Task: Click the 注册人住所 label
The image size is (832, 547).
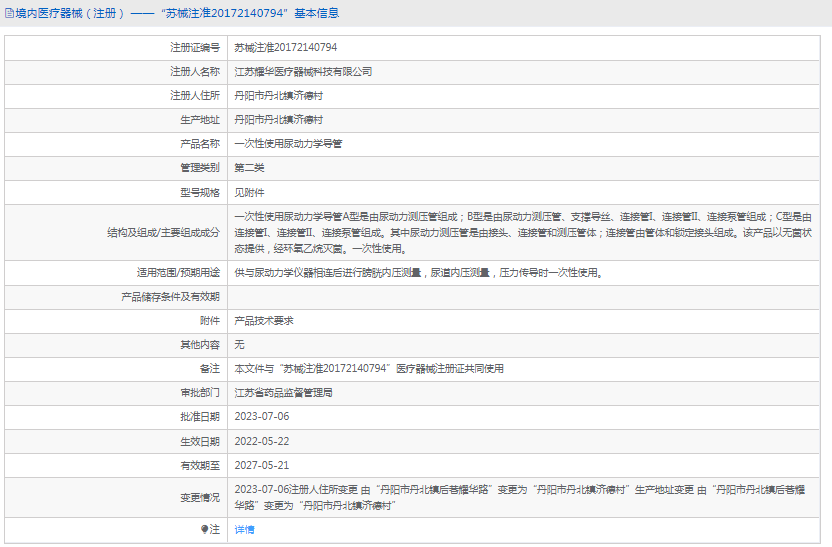Action: (x=195, y=95)
